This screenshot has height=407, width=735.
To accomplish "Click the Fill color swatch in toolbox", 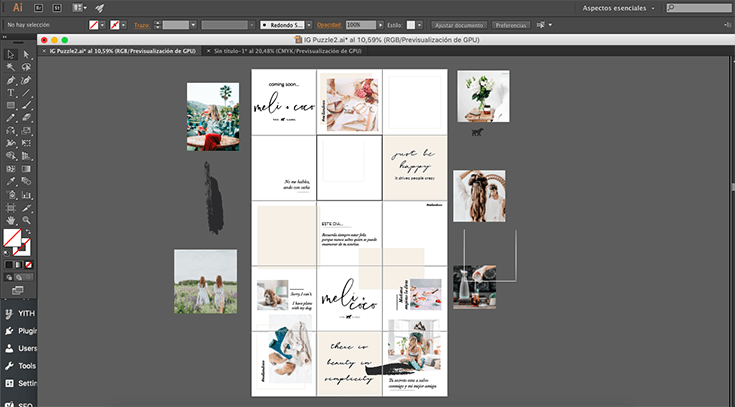I will click(x=12, y=238).
